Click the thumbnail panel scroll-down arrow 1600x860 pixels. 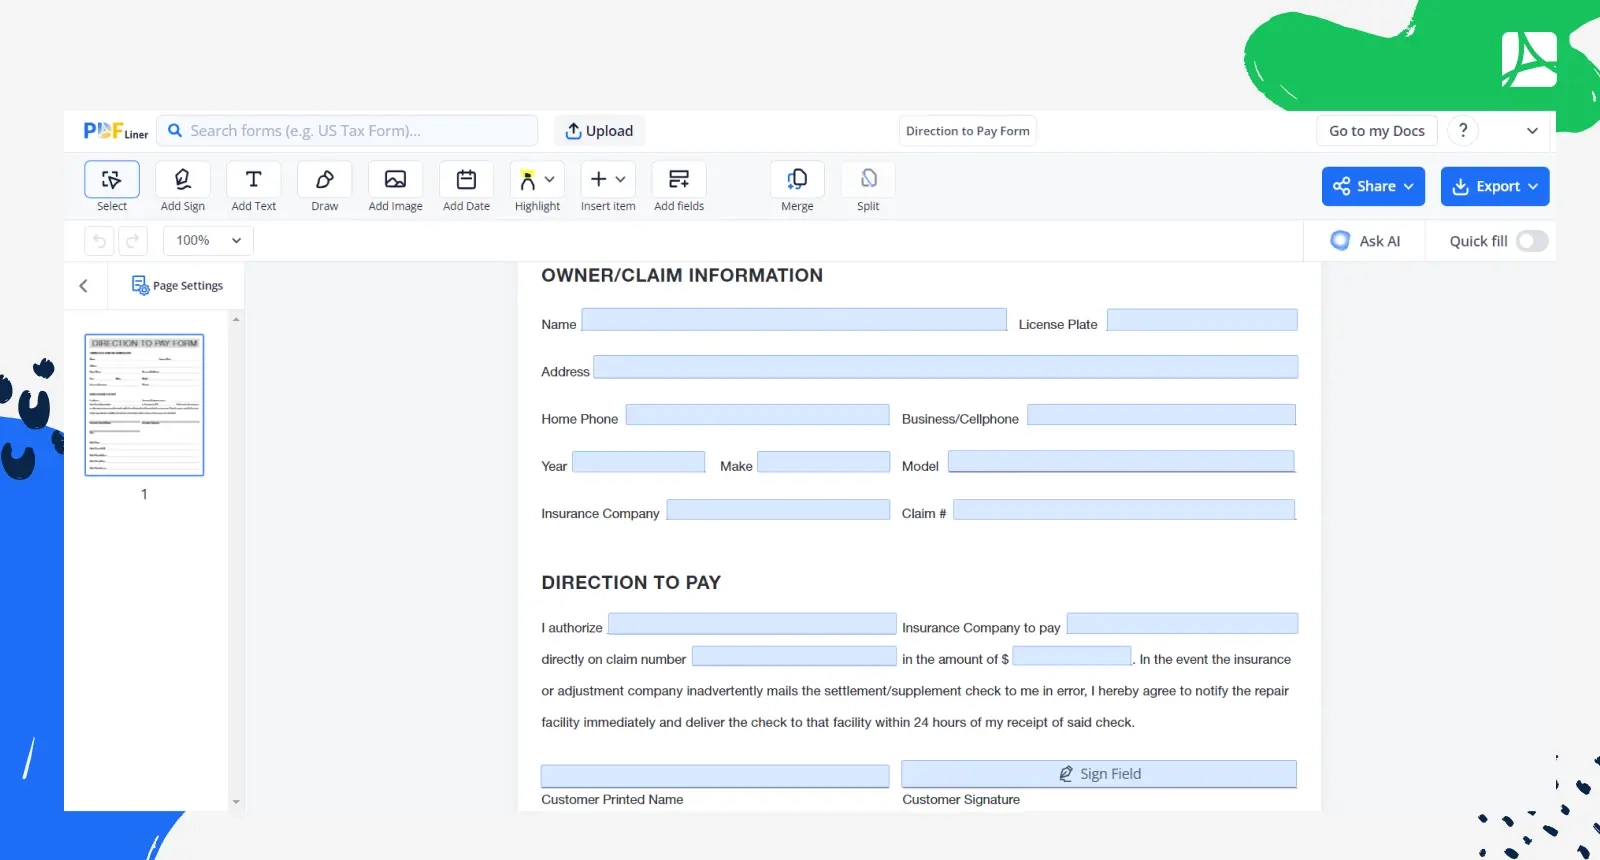point(236,802)
